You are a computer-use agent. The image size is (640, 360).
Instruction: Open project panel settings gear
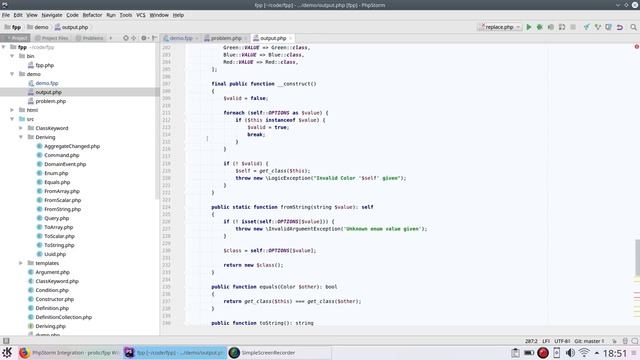click(x=144, y=38)
